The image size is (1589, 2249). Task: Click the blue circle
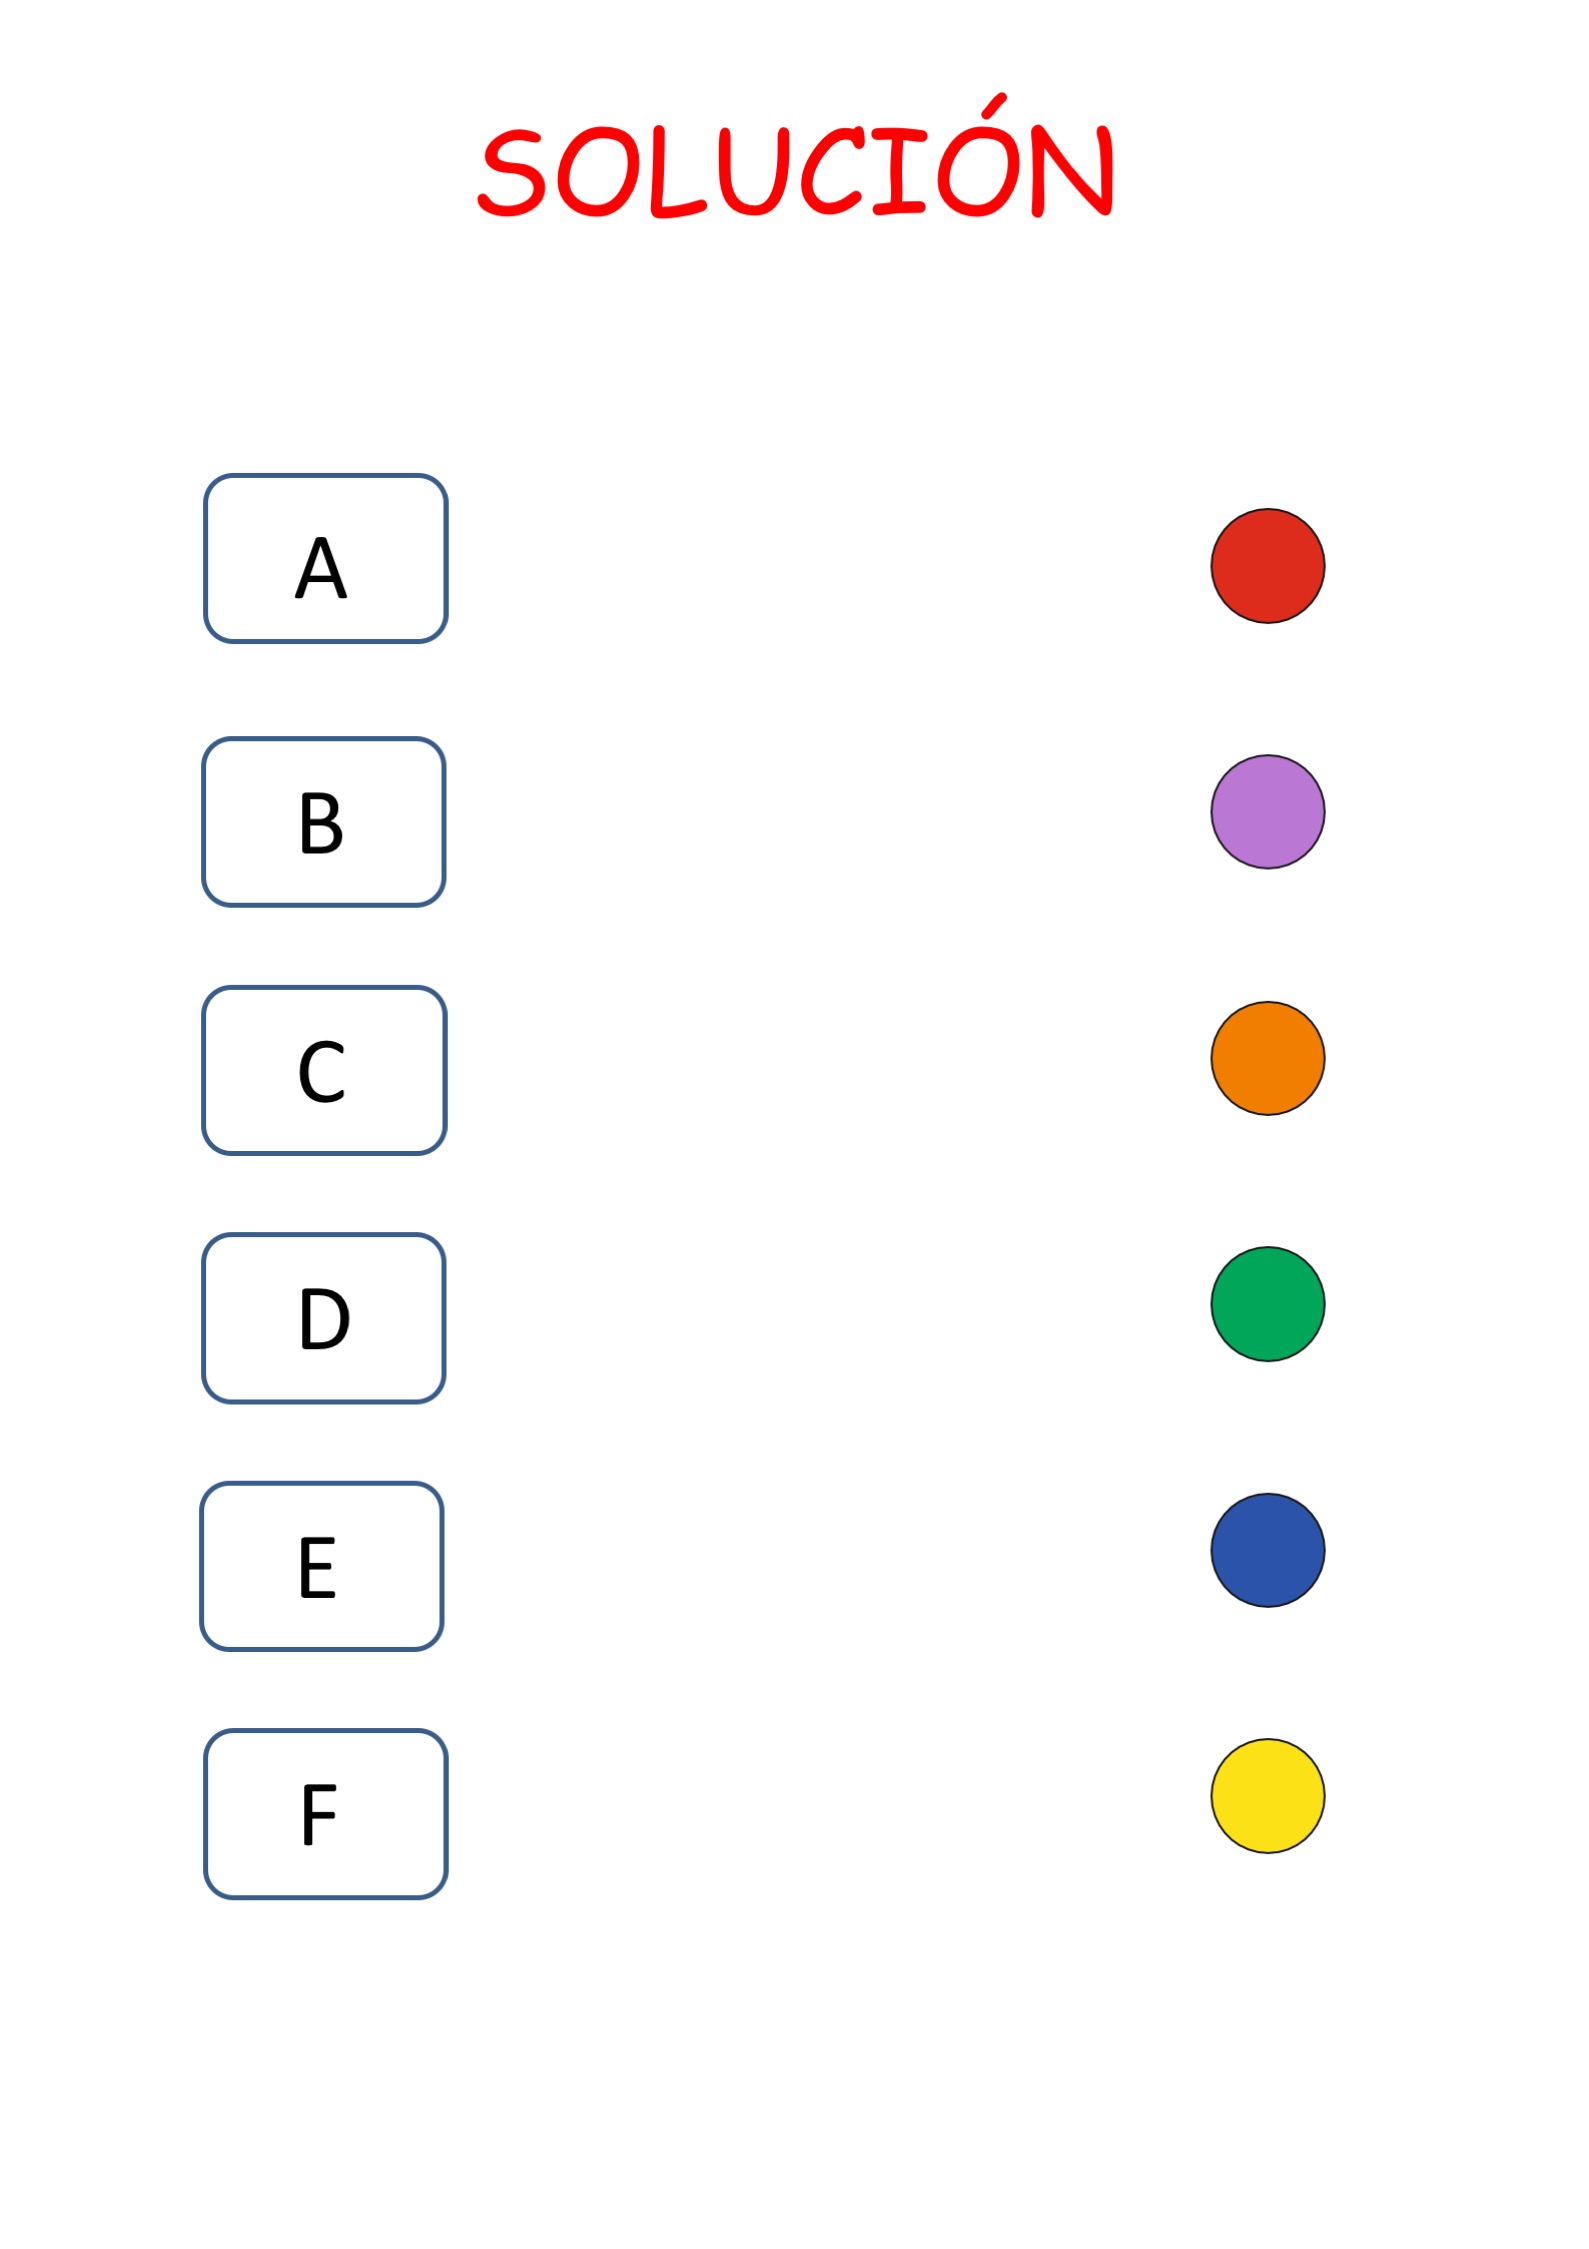(1267, 1550)
